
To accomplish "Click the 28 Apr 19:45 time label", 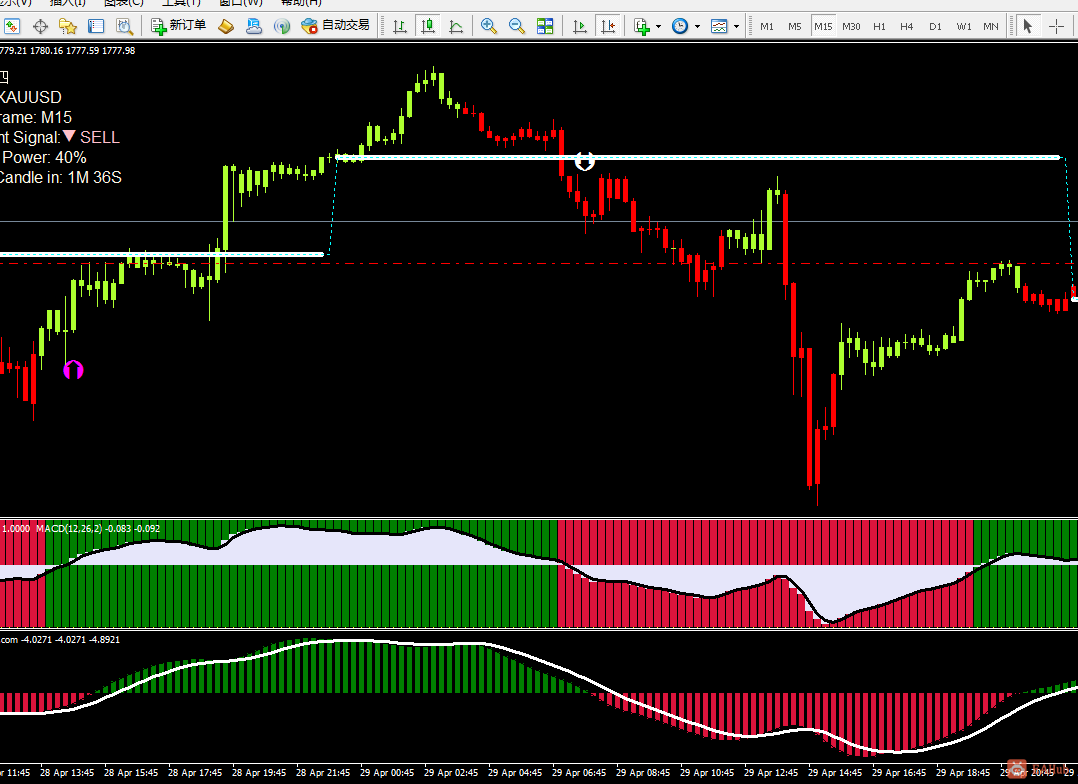I will tap(259, 772).
